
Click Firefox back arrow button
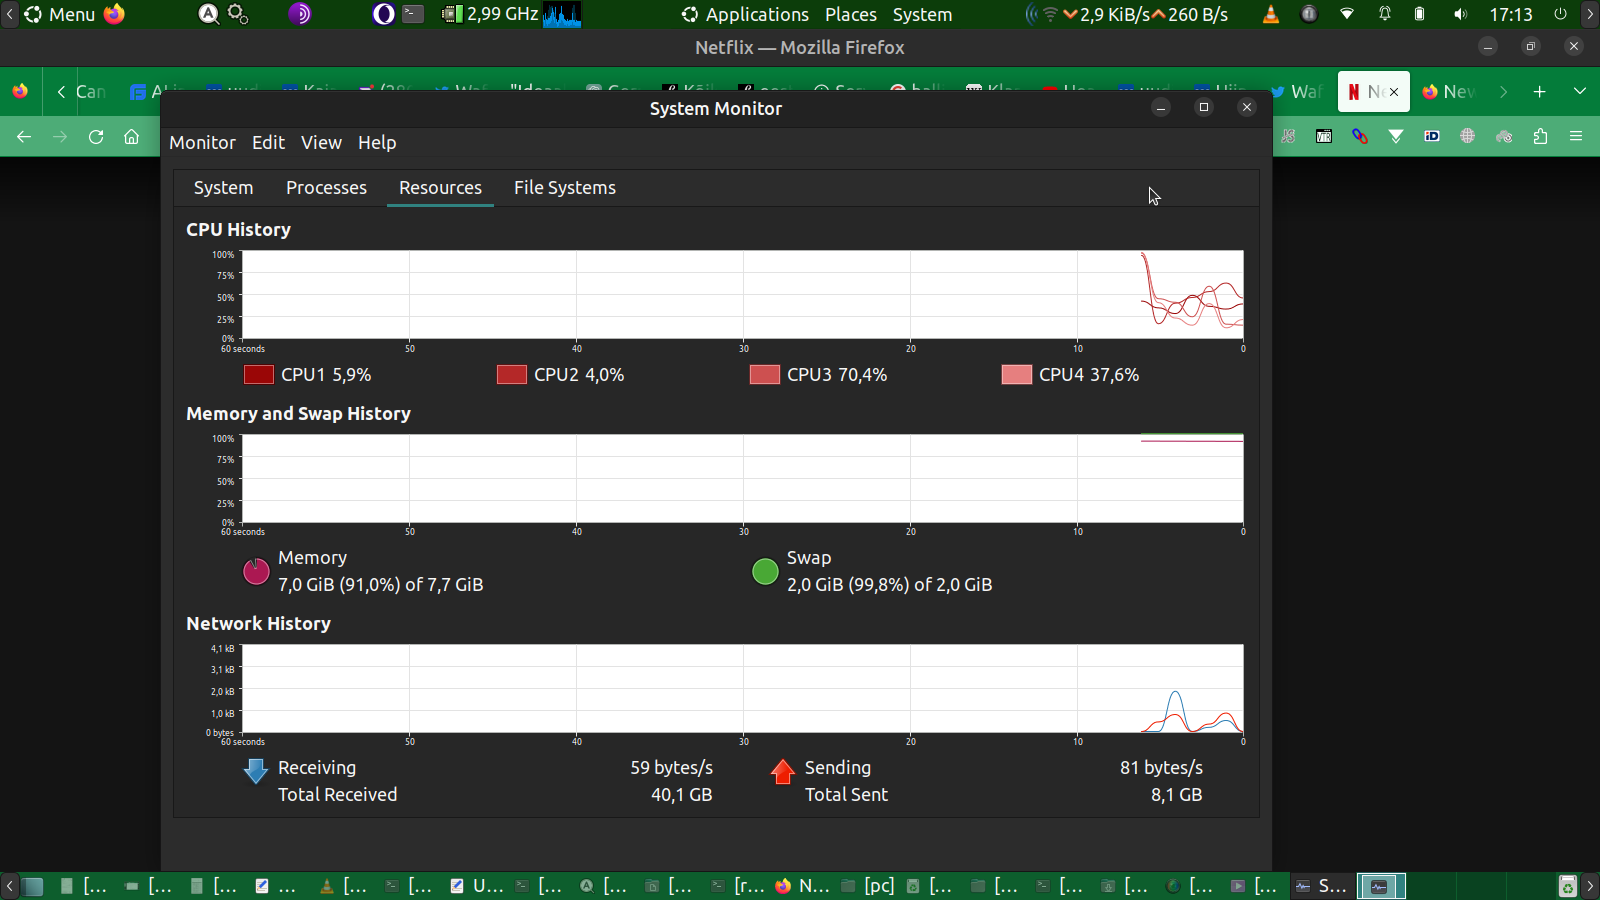click(24, 137)
